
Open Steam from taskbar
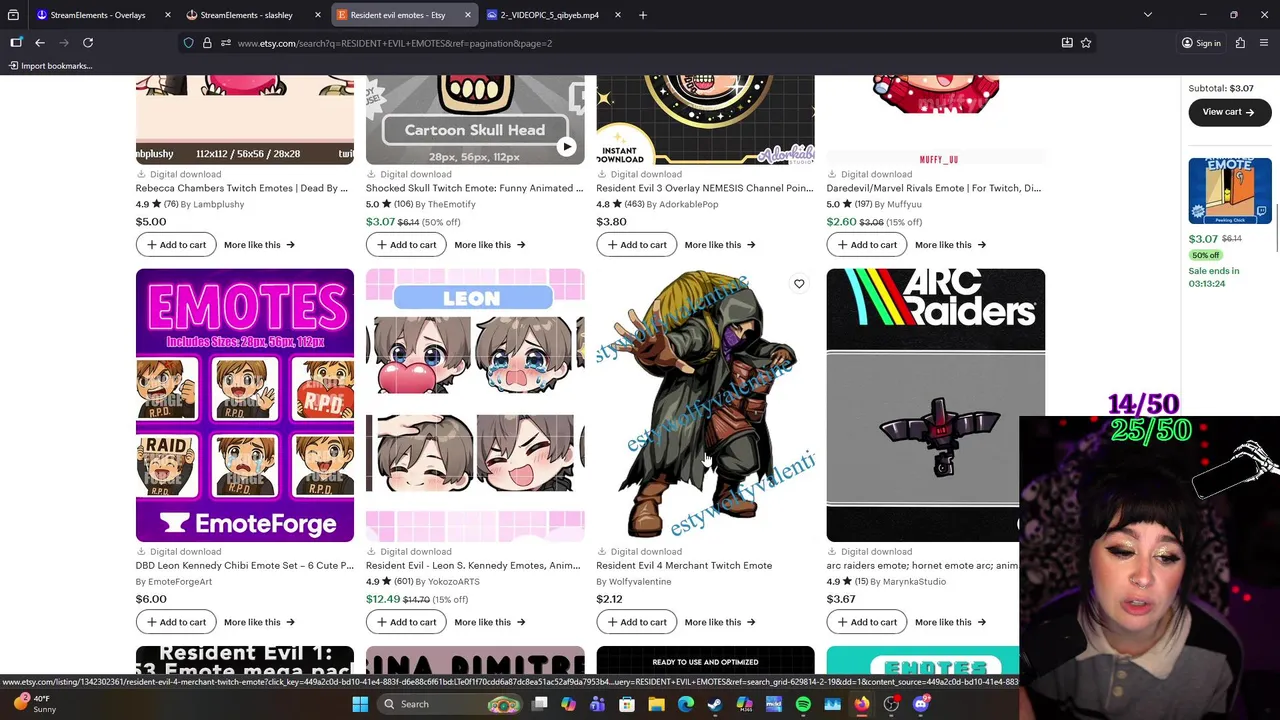coord(715,704)
